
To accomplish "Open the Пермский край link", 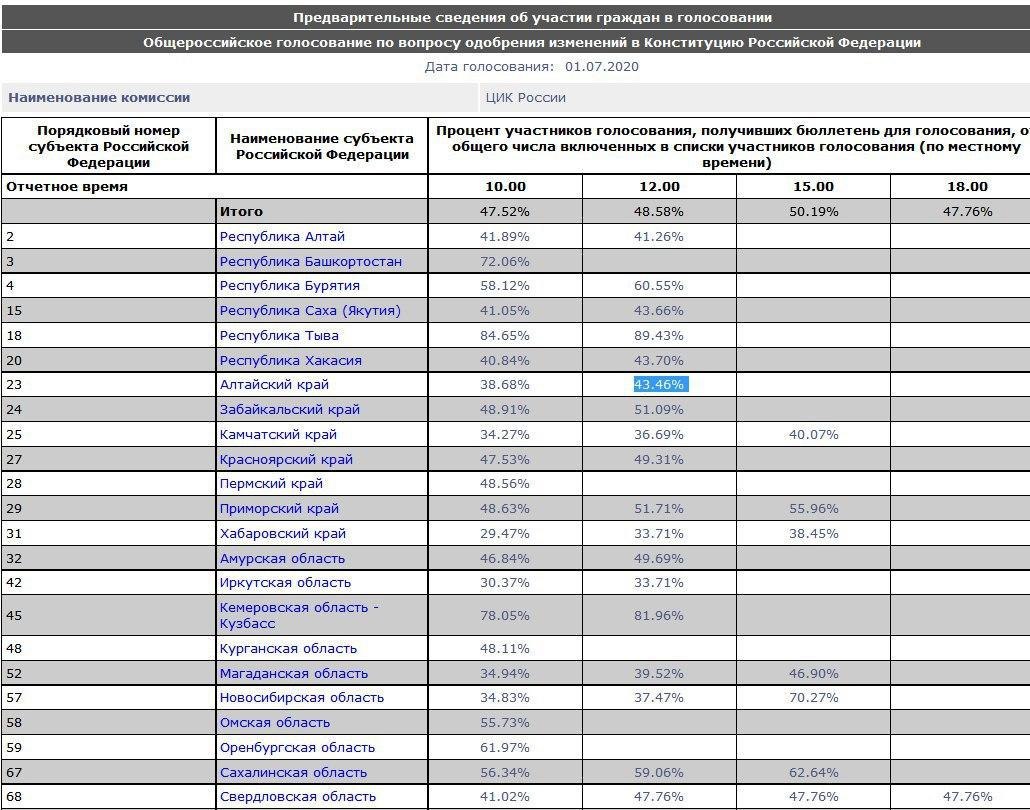I will [x=271, y=484].
